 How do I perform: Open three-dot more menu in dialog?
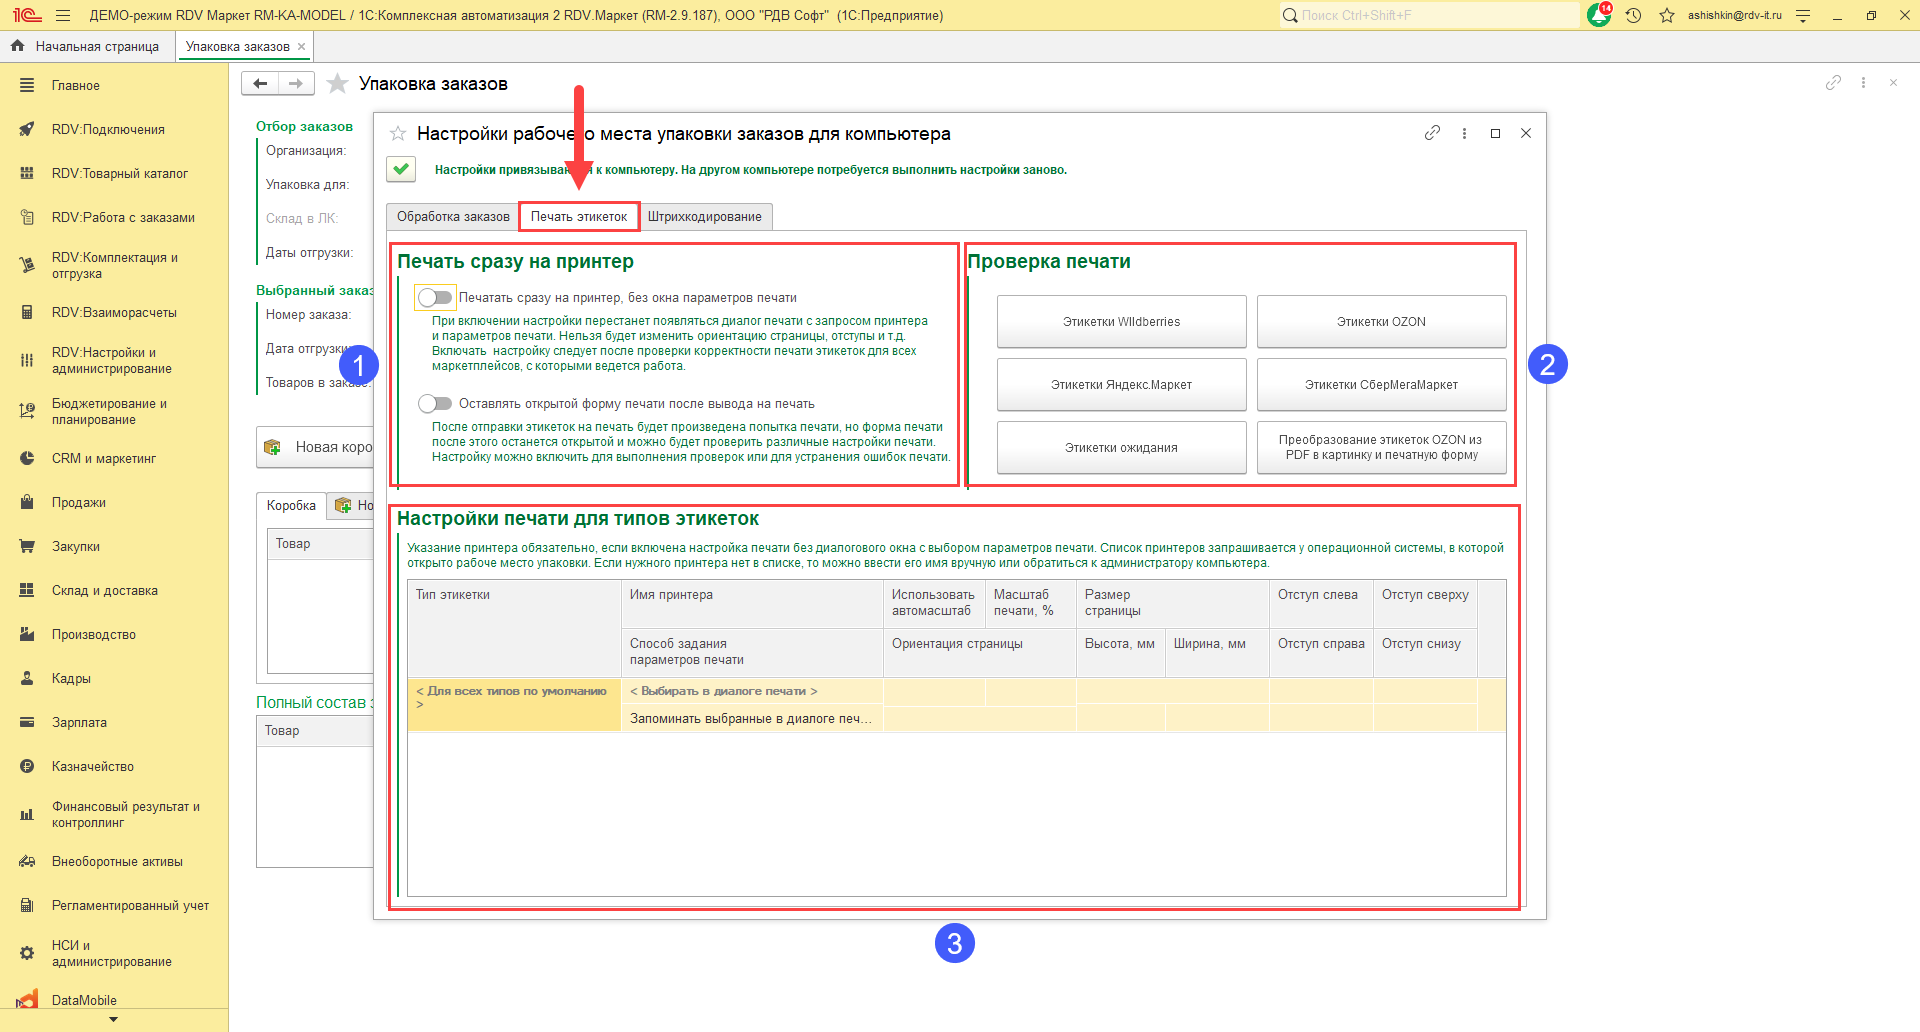click(1464, 133)
